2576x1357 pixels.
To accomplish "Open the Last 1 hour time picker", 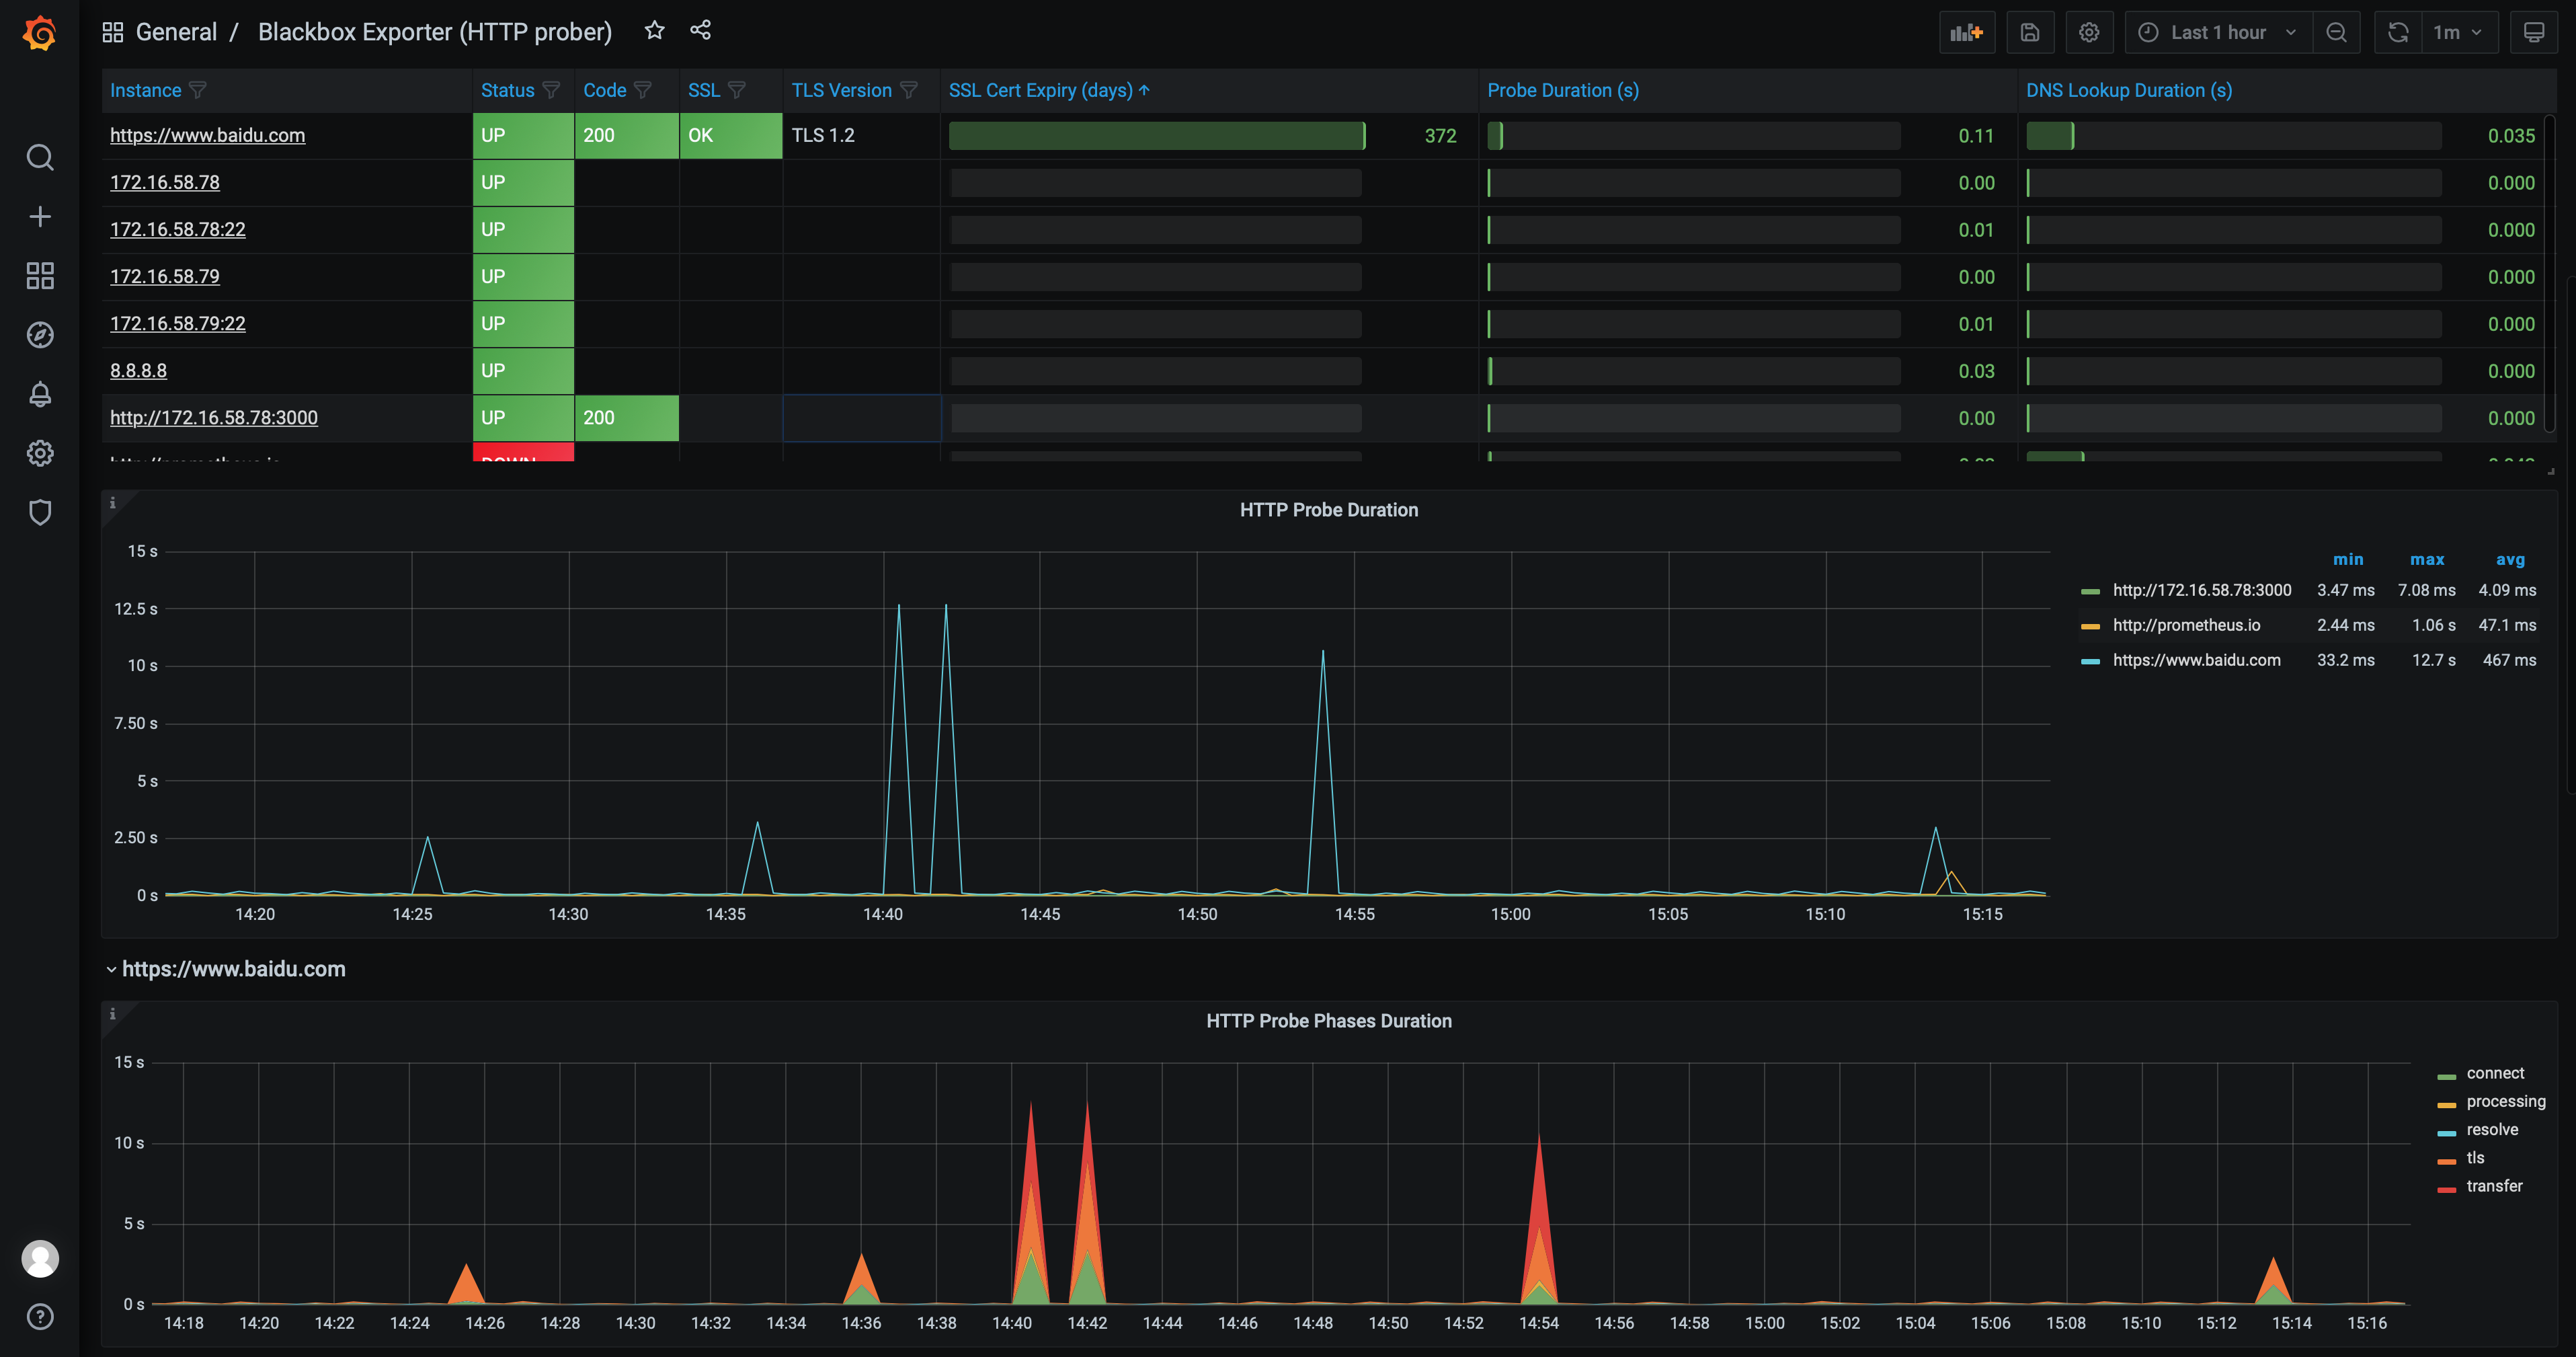I will point(2217,33).
